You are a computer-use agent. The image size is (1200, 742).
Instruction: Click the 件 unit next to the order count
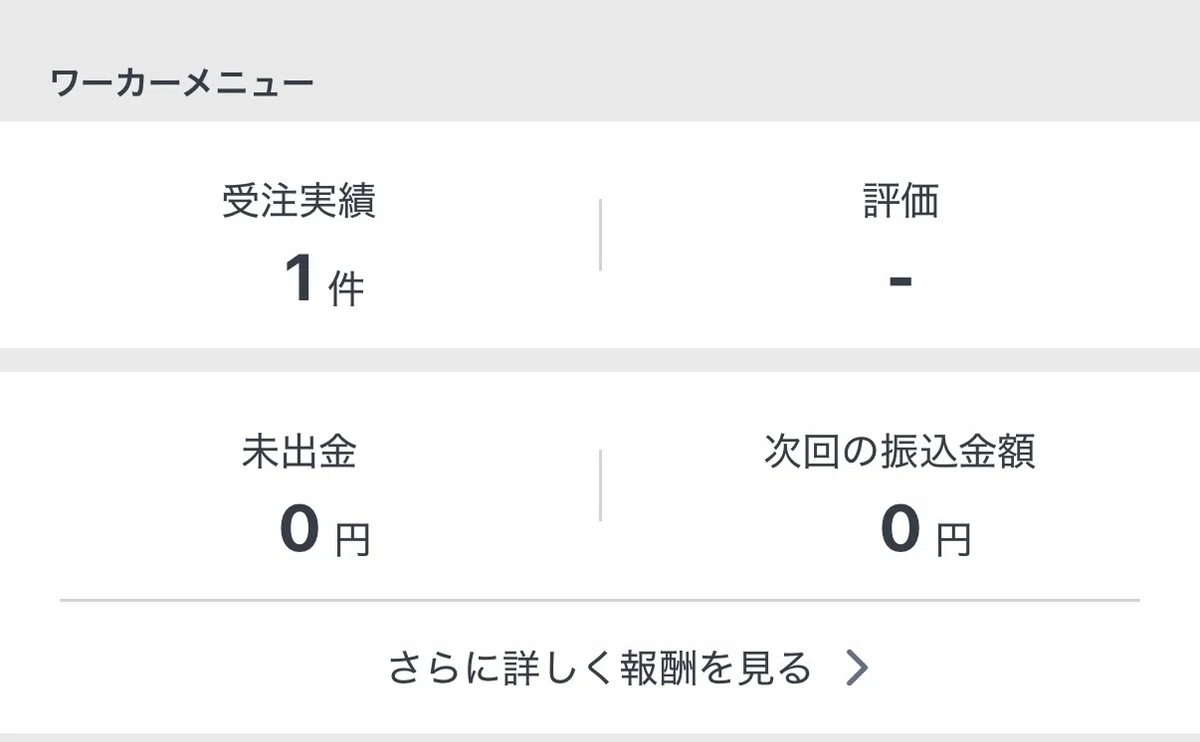pyautogui.click(x=346, y=288)
